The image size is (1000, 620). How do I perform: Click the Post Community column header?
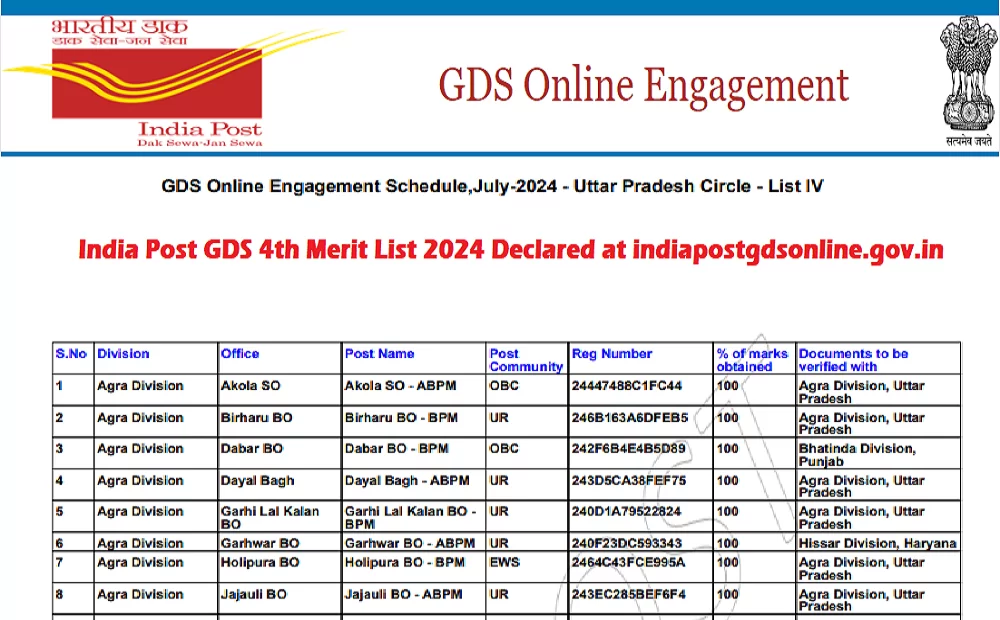click(x=526, y=360)
